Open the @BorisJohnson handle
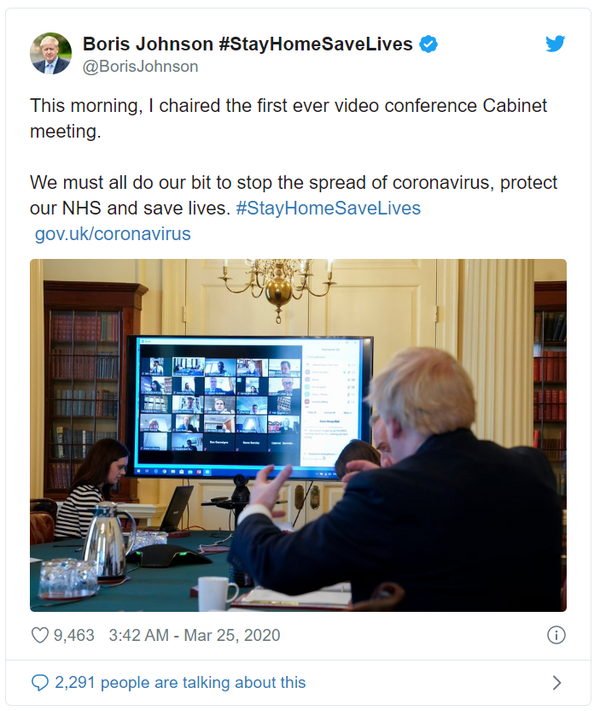 tap(140, 66)
